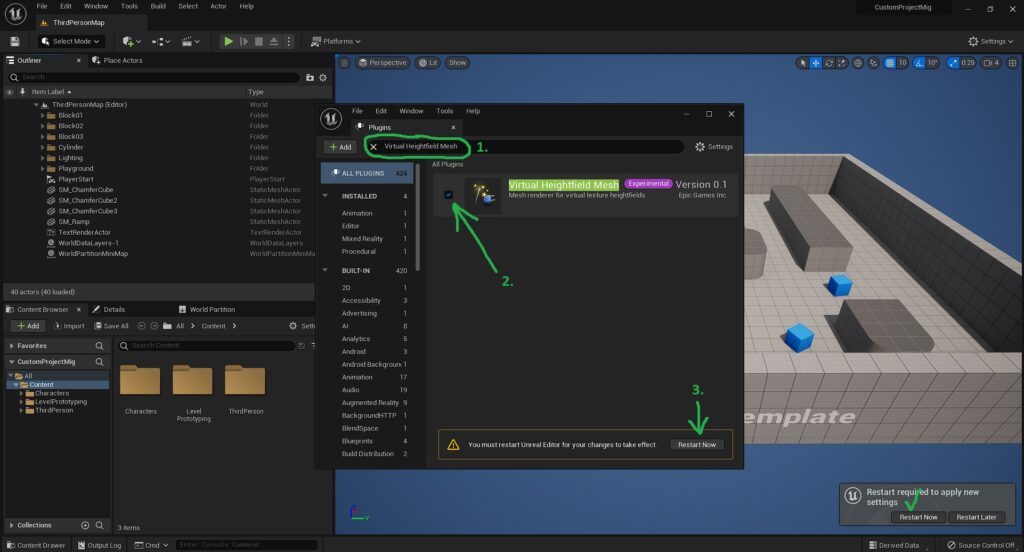Uncheck the Virtual Heightfield Mesh plugin checkbox
The image size is (1024, 552).
[448, 194]
